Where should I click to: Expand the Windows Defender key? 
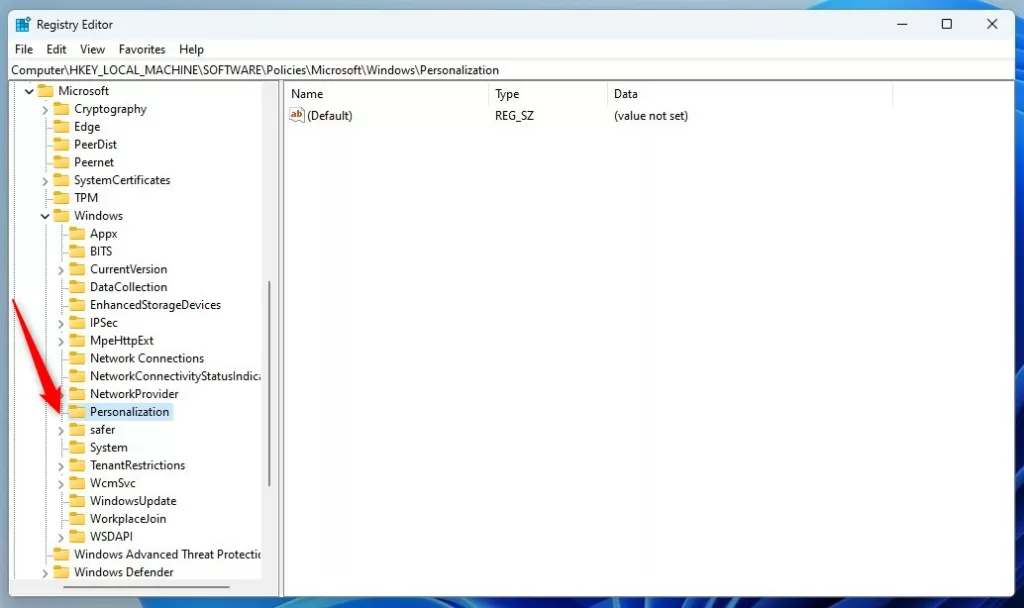pos(45,573)
